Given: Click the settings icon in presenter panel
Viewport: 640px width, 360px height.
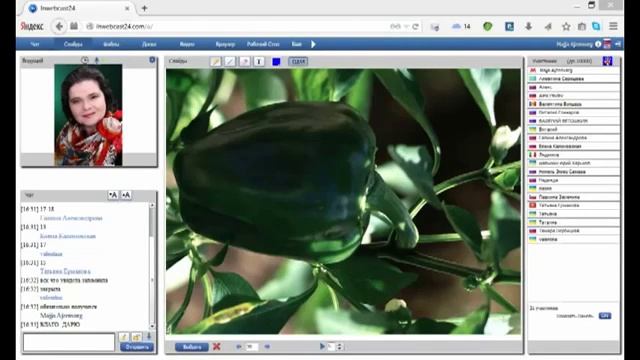Looking at the screenshot, I should (x=152, y=60).
